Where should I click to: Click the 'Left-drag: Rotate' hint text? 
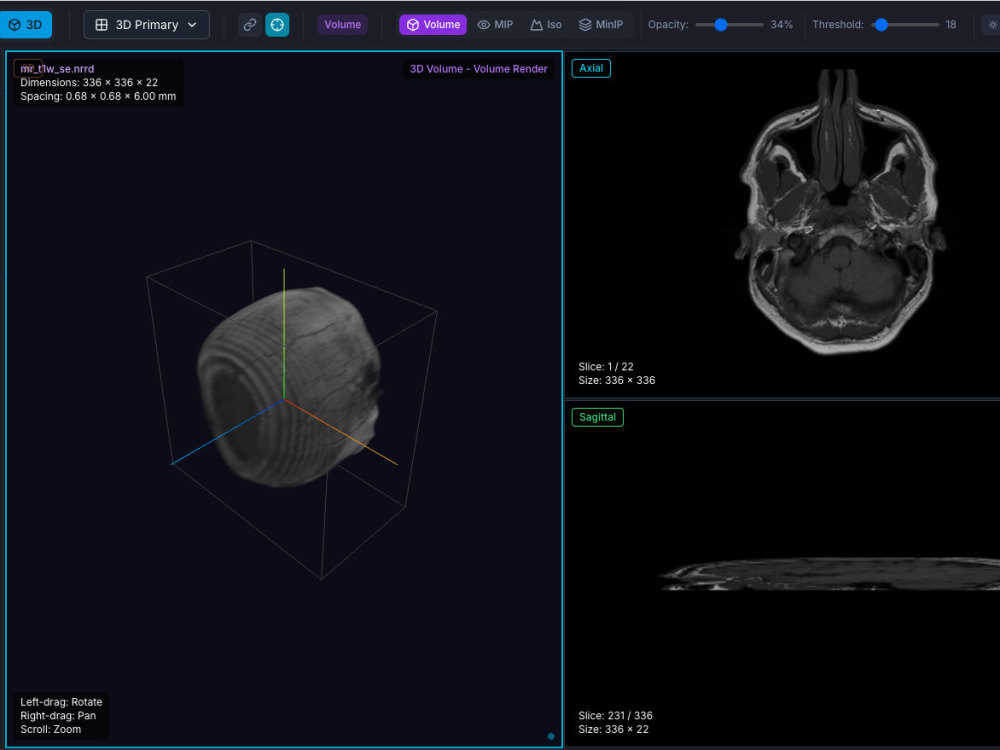(x=61, y=702)
